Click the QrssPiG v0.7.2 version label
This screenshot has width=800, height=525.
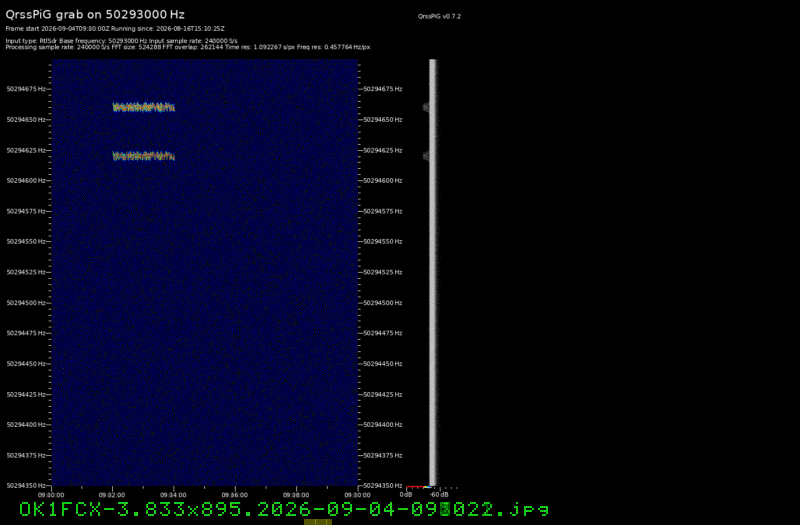(439, 16)
